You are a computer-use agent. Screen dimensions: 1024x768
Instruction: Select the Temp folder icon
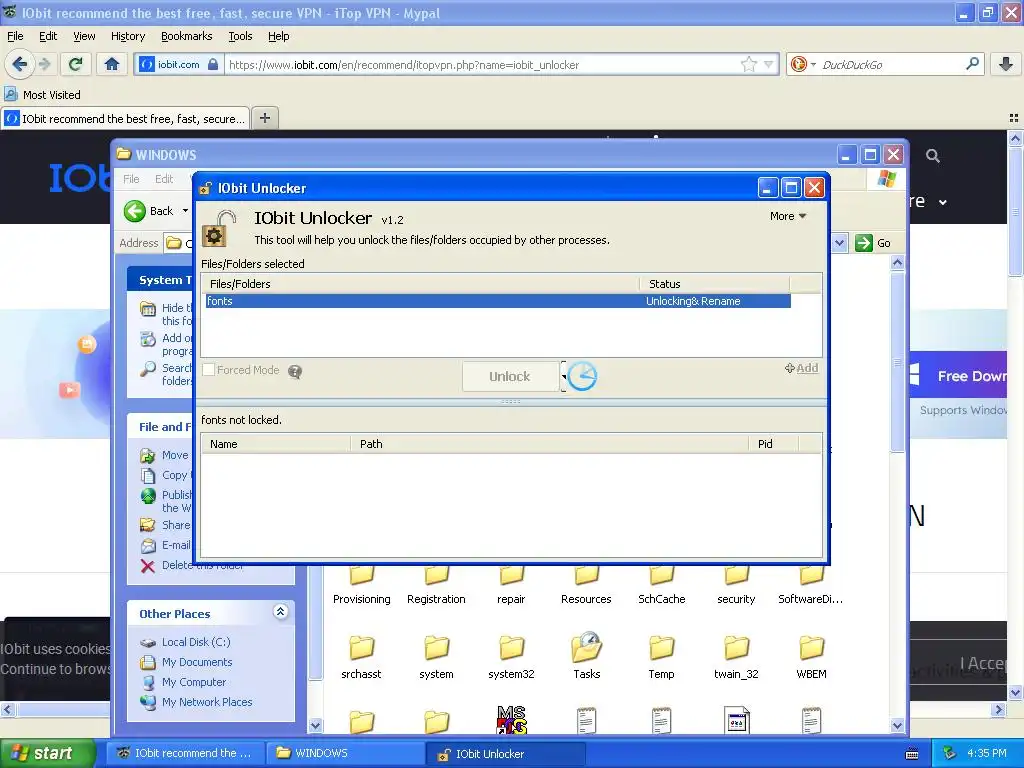tap(662, 656)
